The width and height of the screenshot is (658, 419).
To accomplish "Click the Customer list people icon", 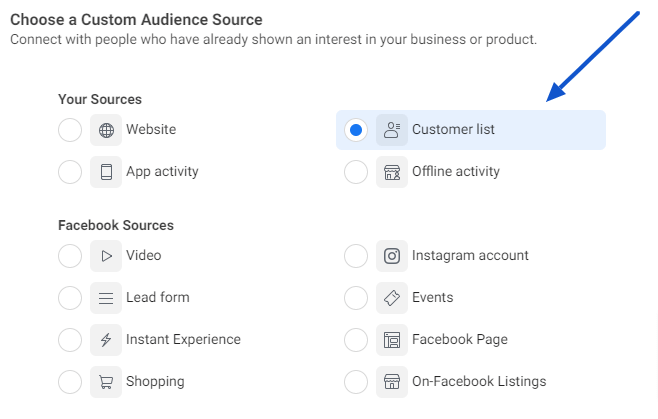I will coord(392,130).
